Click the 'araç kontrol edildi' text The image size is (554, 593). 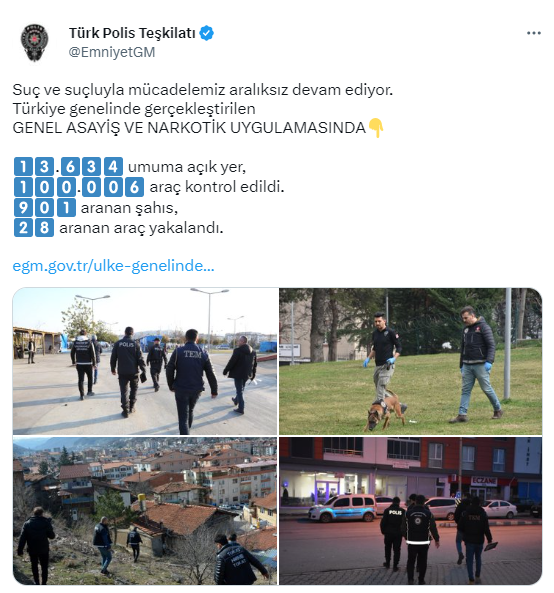(217, 187)
